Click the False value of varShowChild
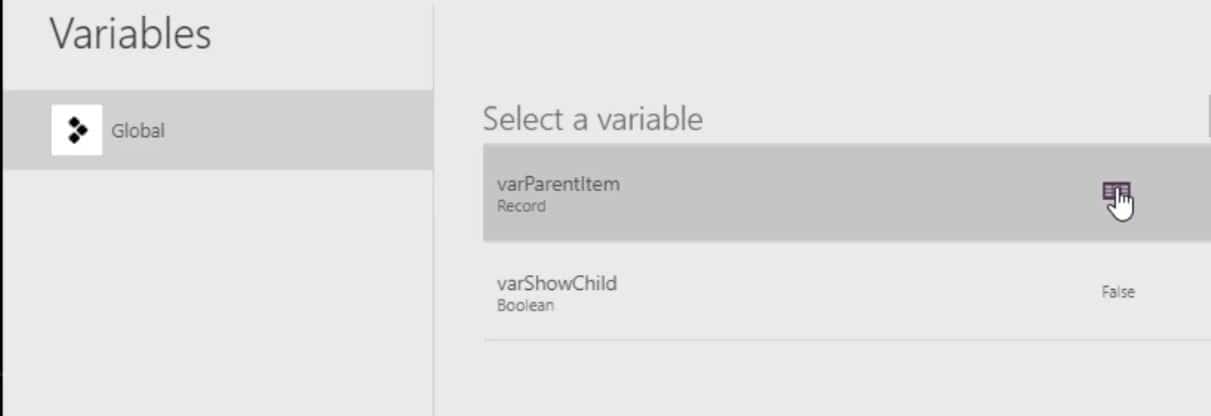Screen dimensions: 1211x416 pos(1118,292)
